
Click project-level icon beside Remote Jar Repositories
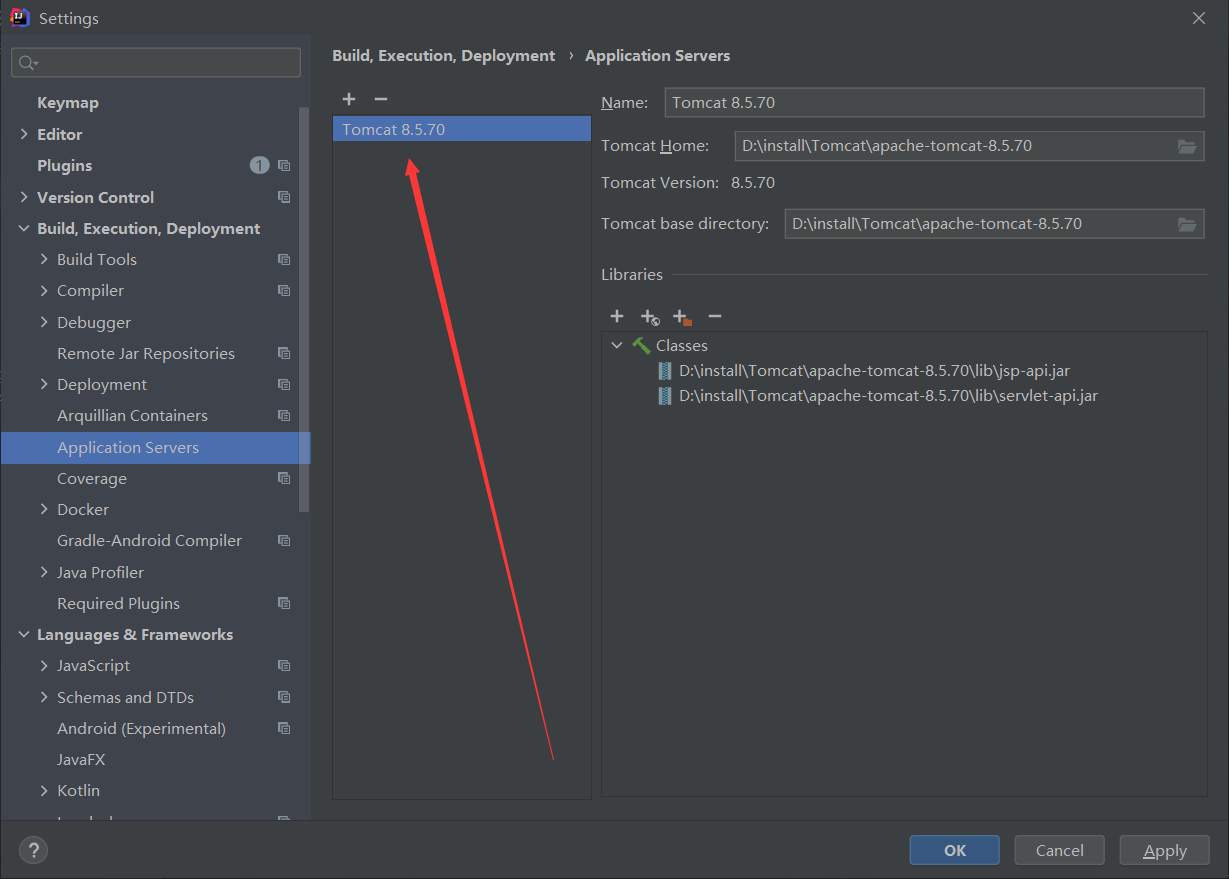tap(284, 354)
